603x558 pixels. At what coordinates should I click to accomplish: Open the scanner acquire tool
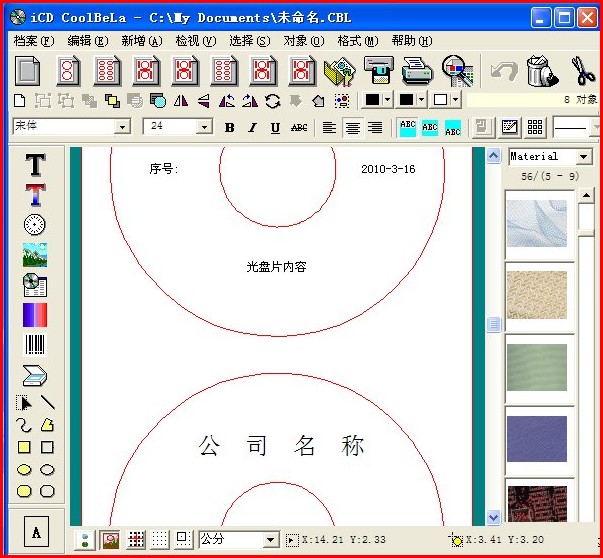(x=35, y=375)
